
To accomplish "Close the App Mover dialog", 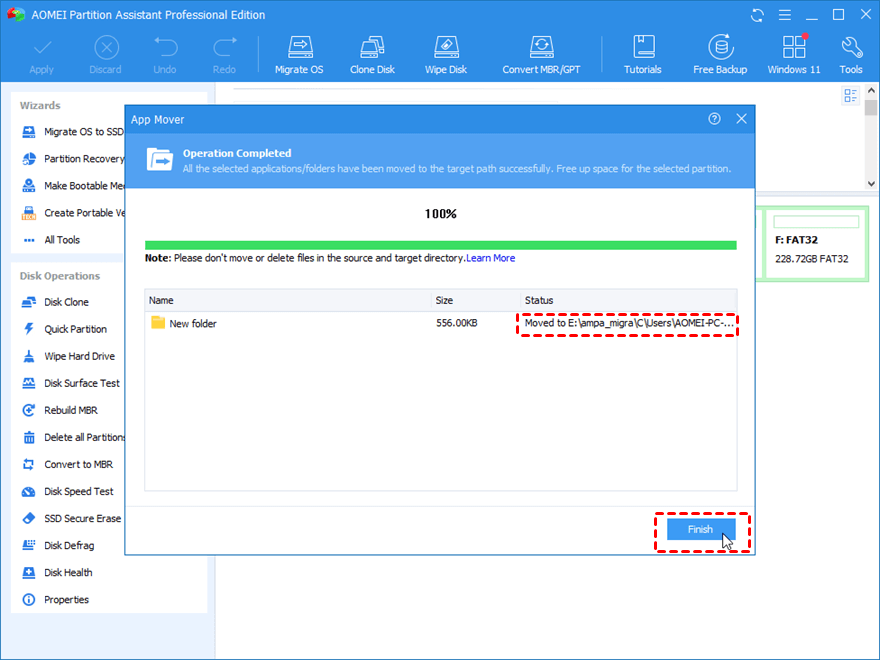I will point(741,119).
